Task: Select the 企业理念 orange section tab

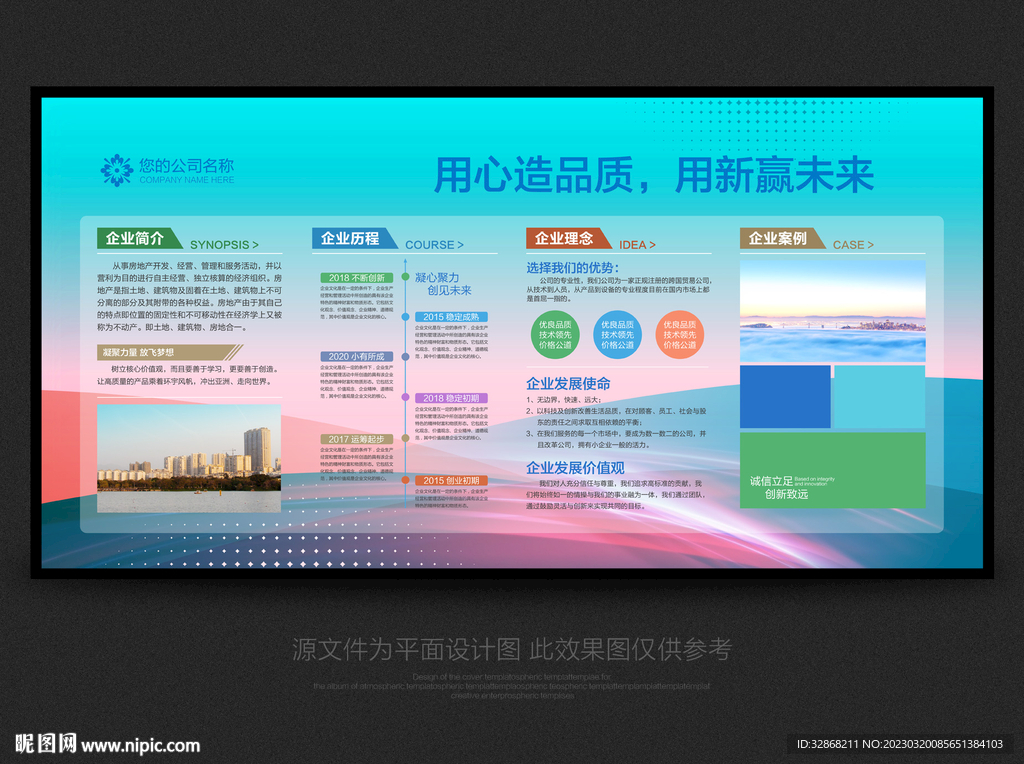Action: 568,238
